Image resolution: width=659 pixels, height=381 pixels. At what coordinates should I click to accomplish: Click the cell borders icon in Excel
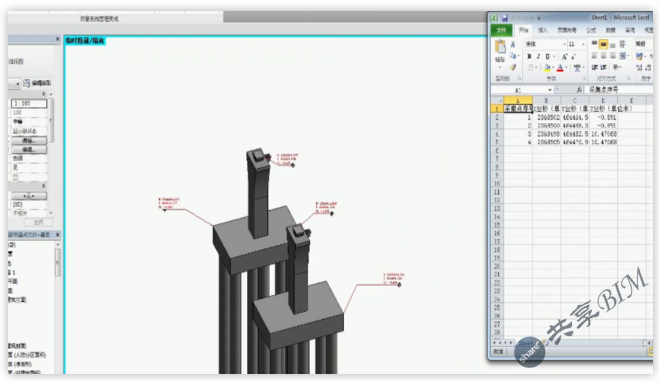point(530,68)
